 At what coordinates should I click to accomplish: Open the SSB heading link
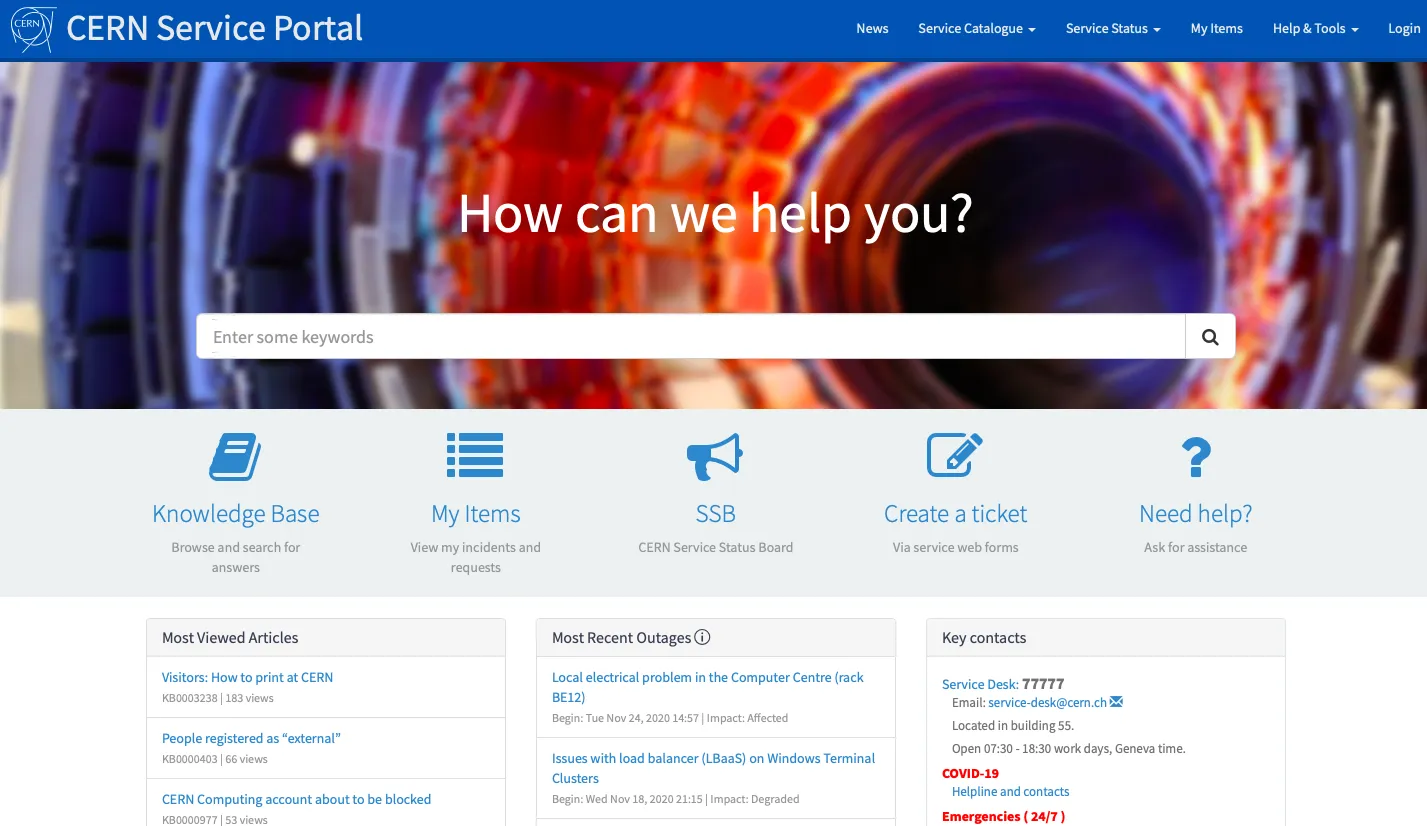coord(716,514)
